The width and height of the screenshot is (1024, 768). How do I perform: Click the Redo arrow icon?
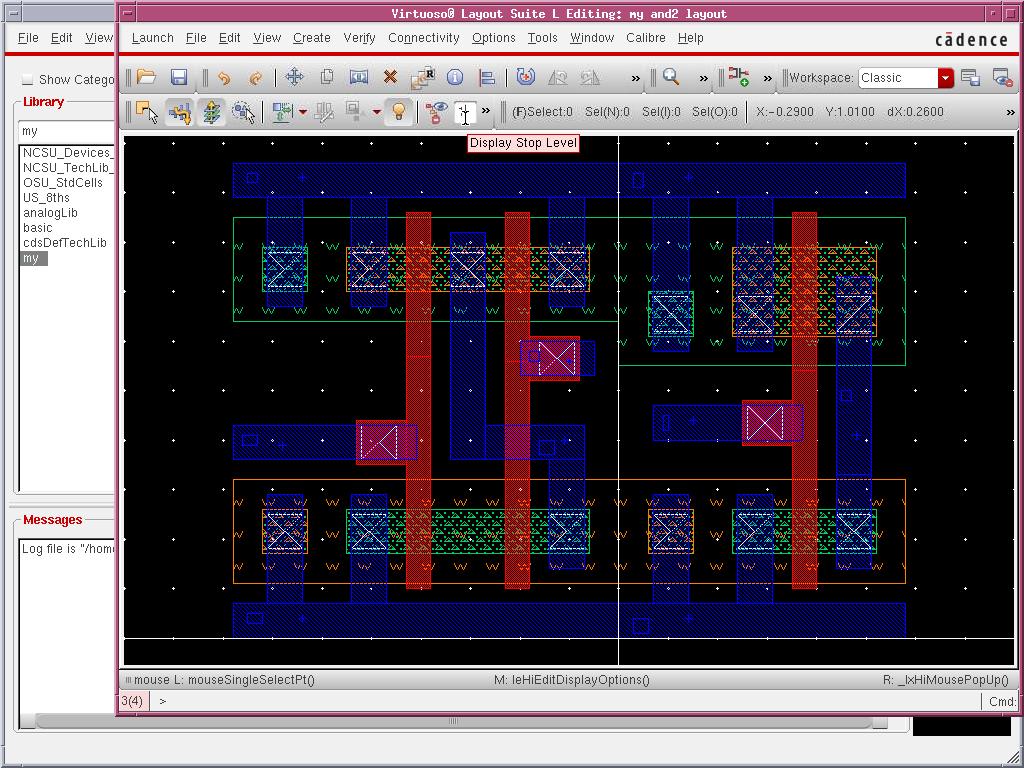(x=255, y=78)
